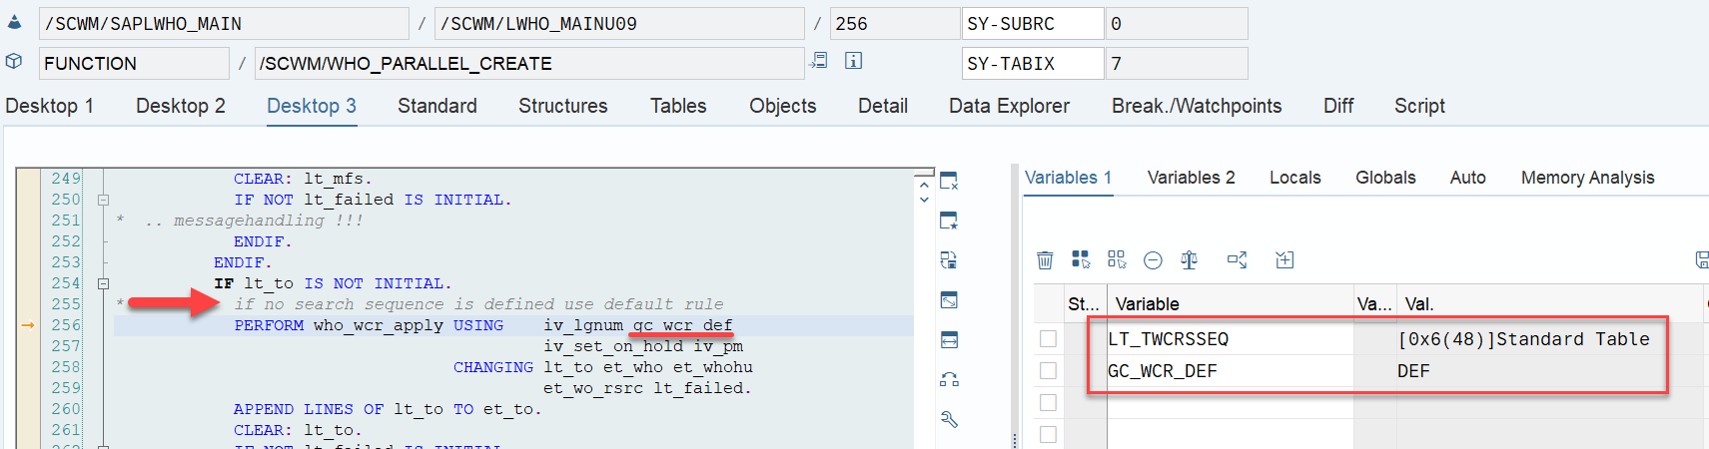Viewport: 1709px width, 449px height.
Task: Click the balance scale compare icon
Action: (1189, 260)
